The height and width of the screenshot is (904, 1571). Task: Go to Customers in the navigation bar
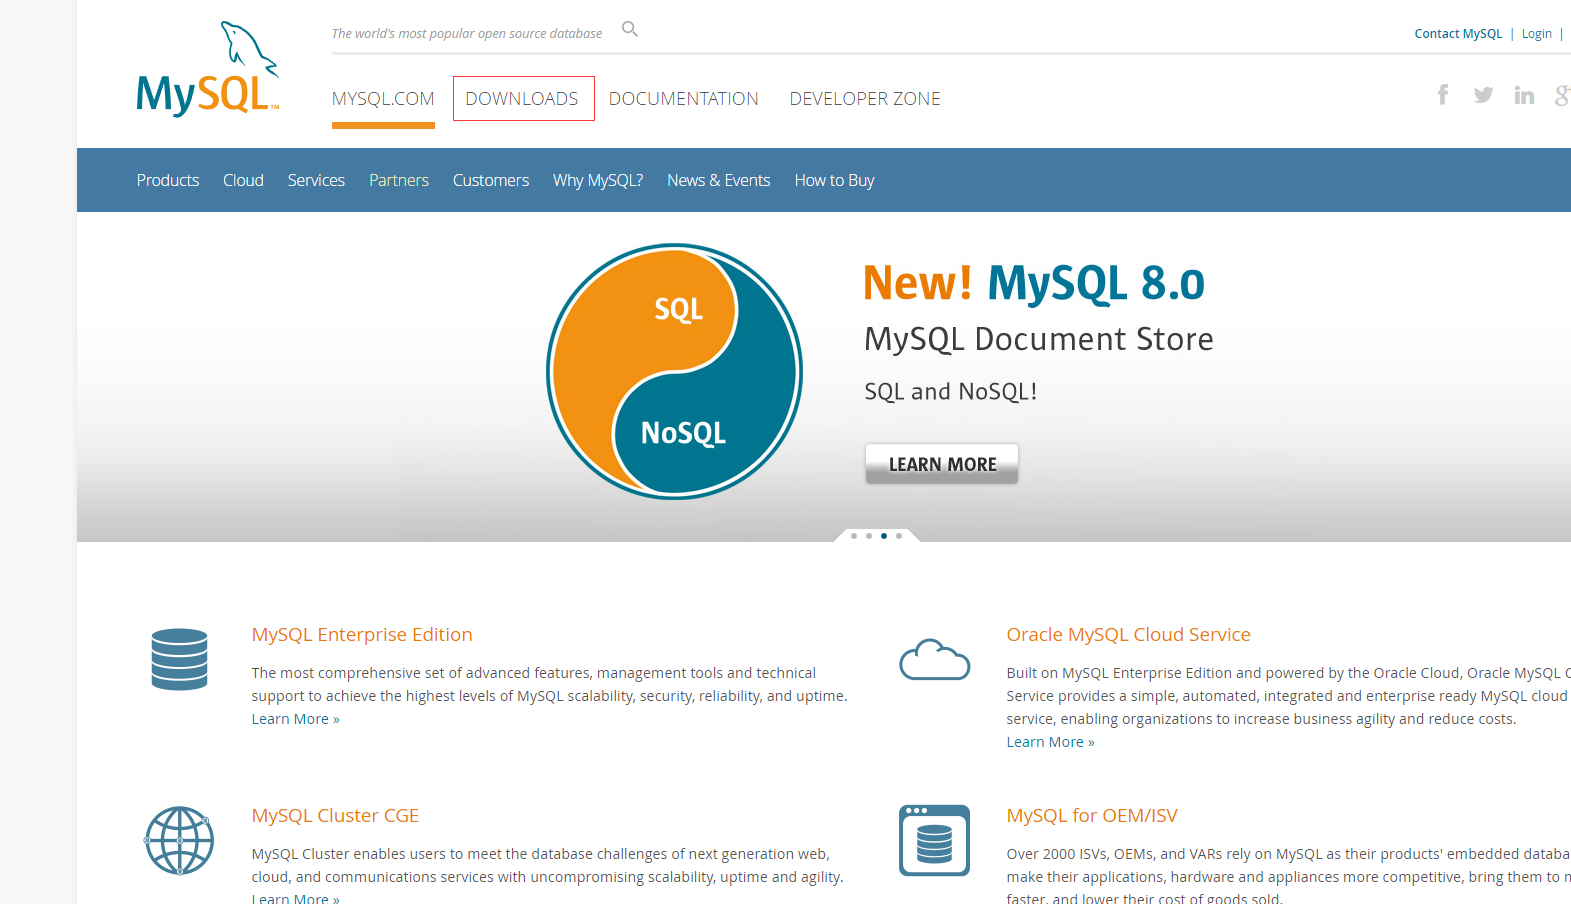491,180
